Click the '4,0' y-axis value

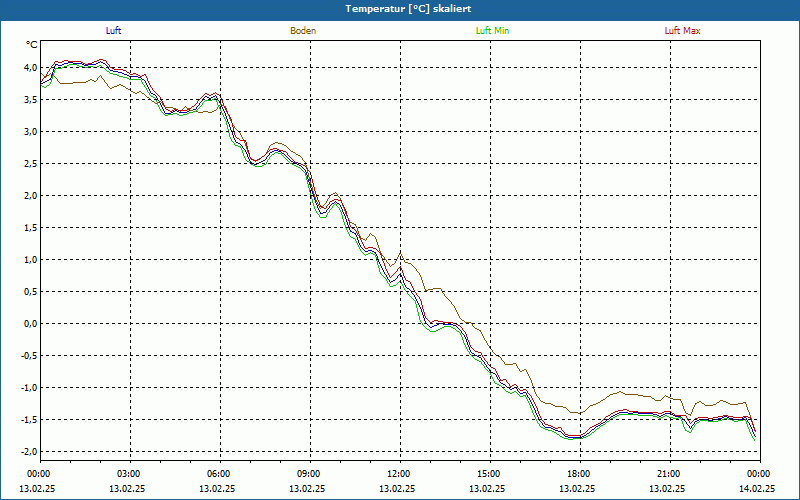pos(30,68)
